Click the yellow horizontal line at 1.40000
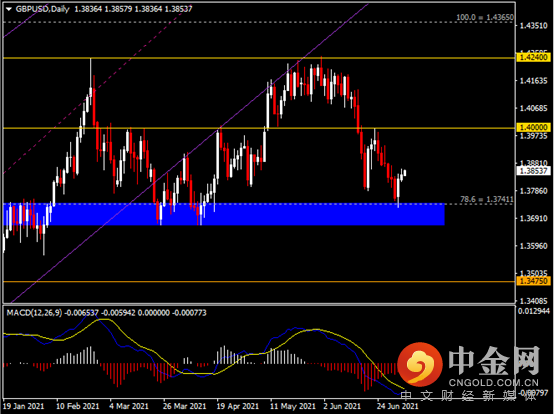554x414 pixels. click(x=259, y=128)
